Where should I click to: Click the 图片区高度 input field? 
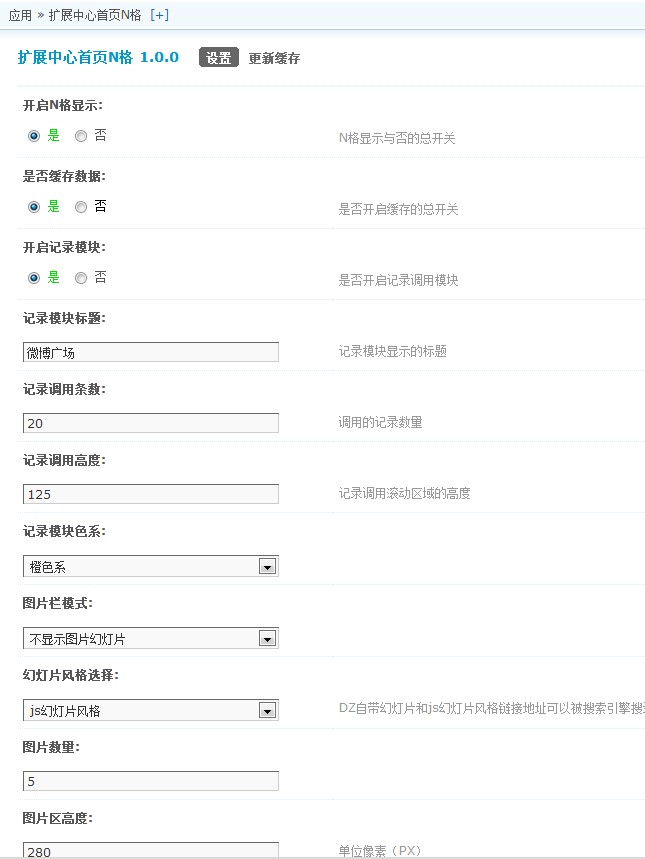tap(151, 851)
